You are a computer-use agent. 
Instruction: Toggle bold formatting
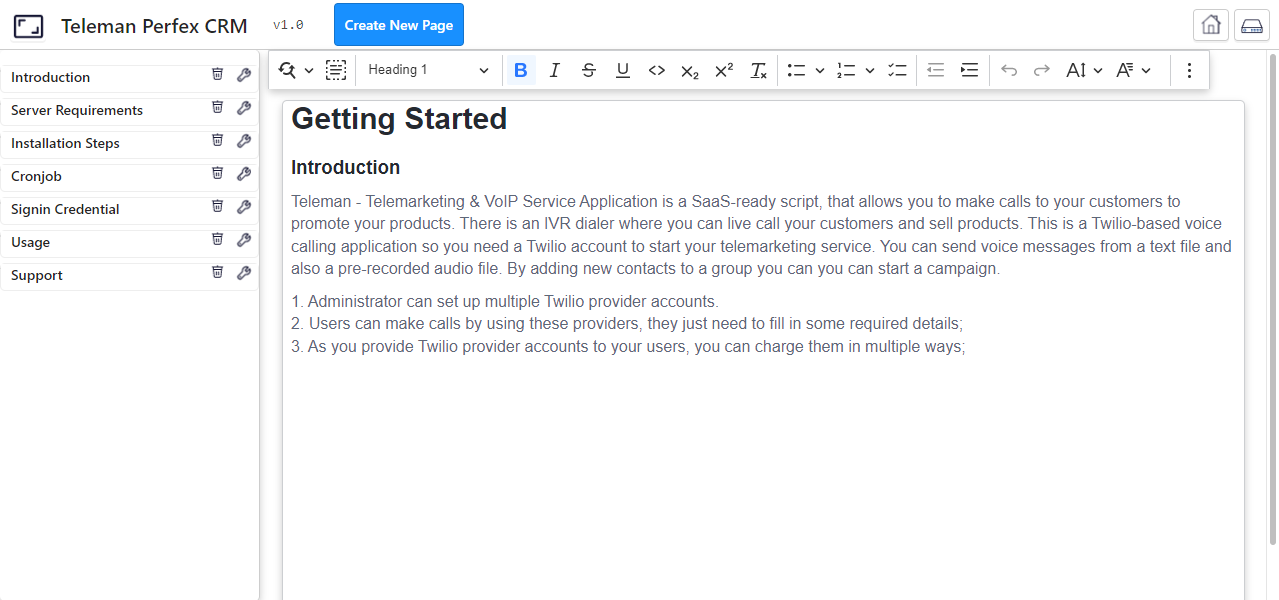coord(520,70)
